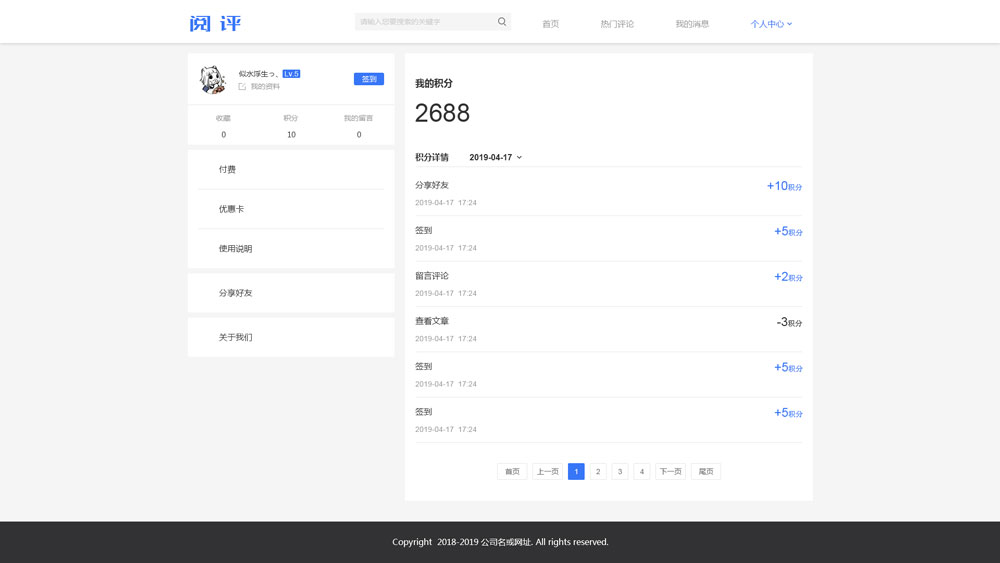
Task: Go to 首页 in top navigation
Action: 550,24
